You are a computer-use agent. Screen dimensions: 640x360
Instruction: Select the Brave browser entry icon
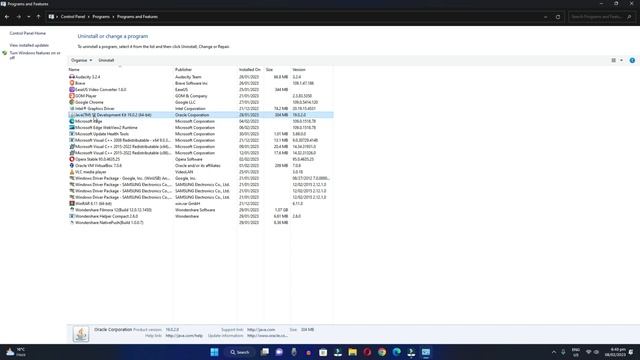(x=72, y=83)
